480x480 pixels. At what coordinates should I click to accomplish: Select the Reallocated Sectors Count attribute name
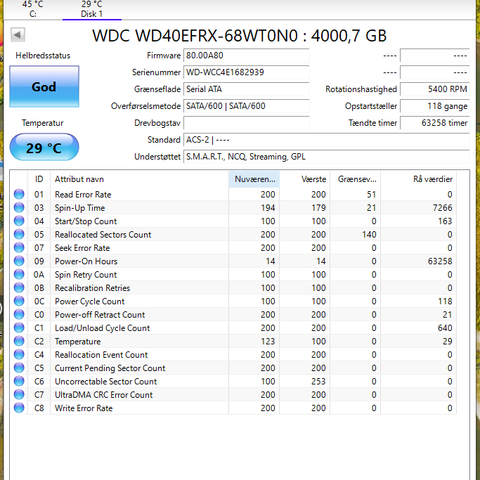pos(103,235)
